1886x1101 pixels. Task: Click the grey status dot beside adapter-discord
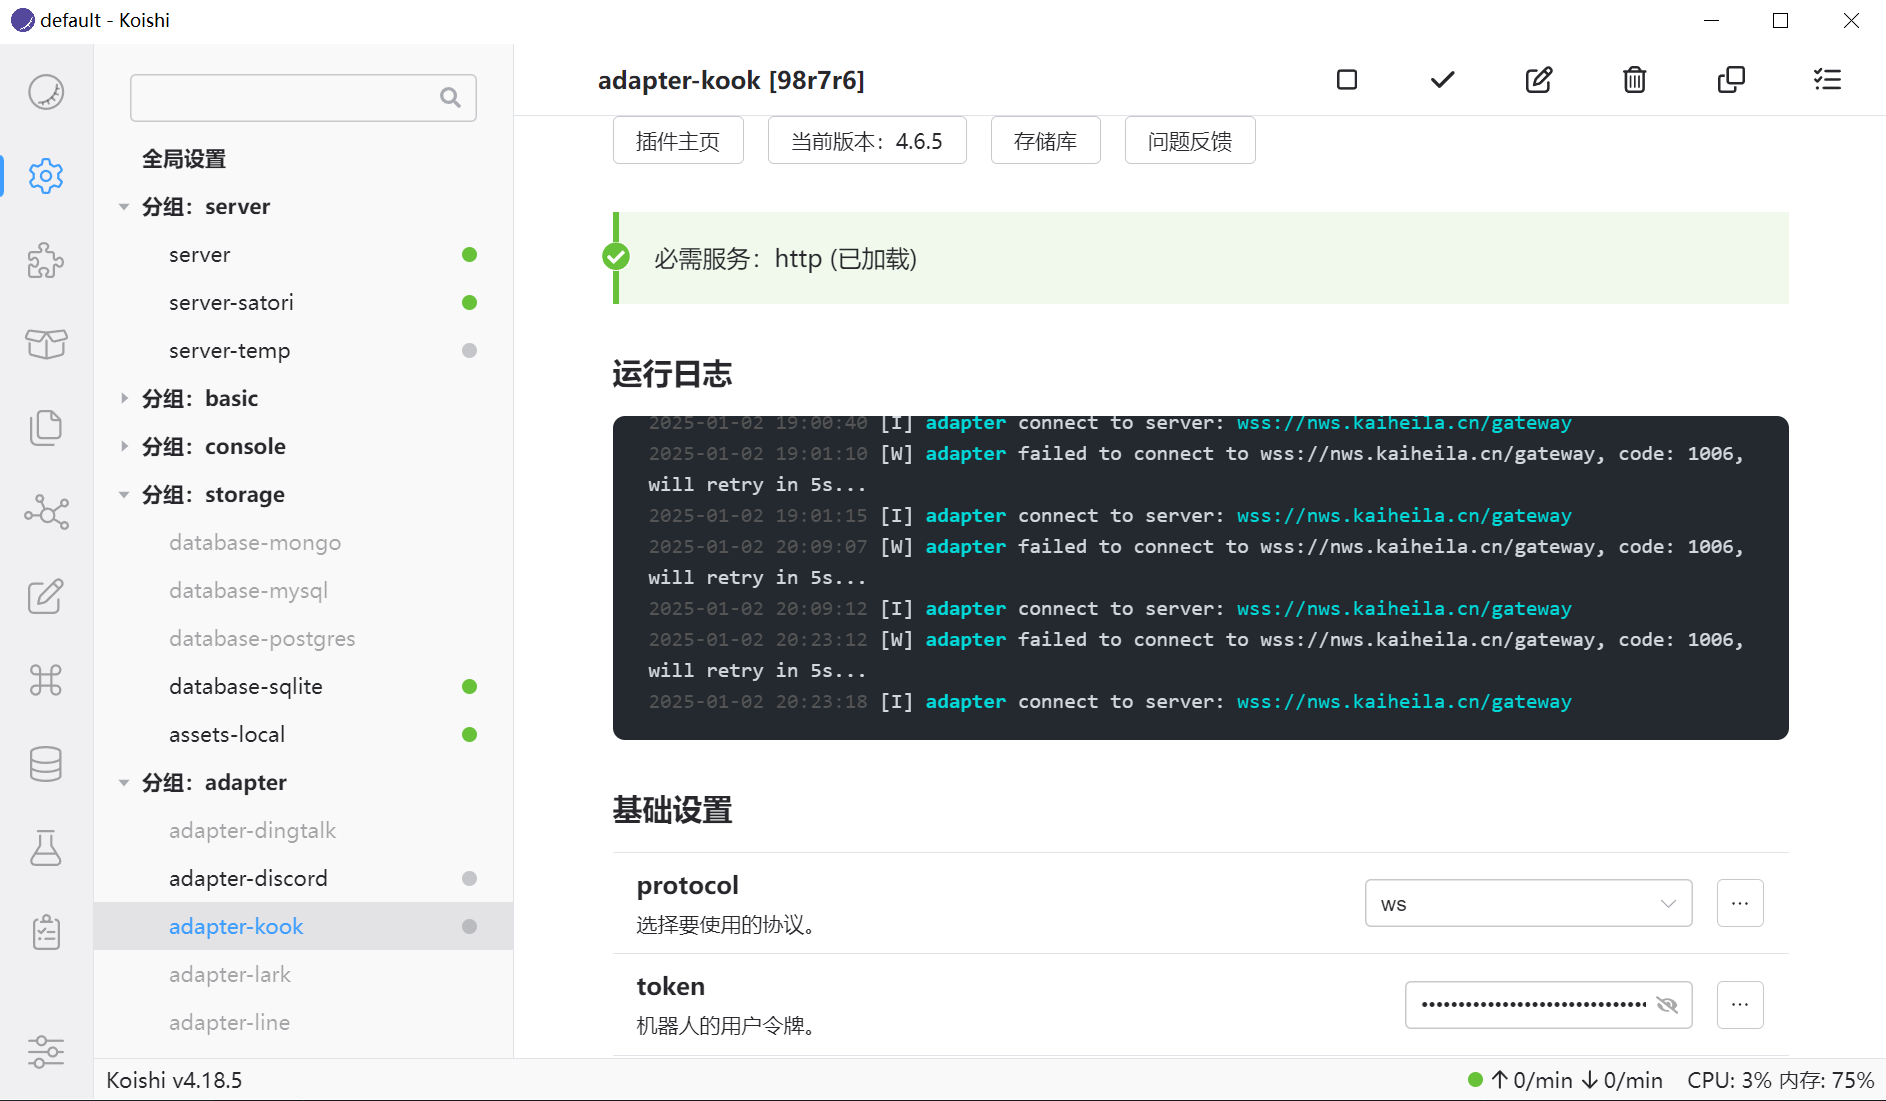469,878
